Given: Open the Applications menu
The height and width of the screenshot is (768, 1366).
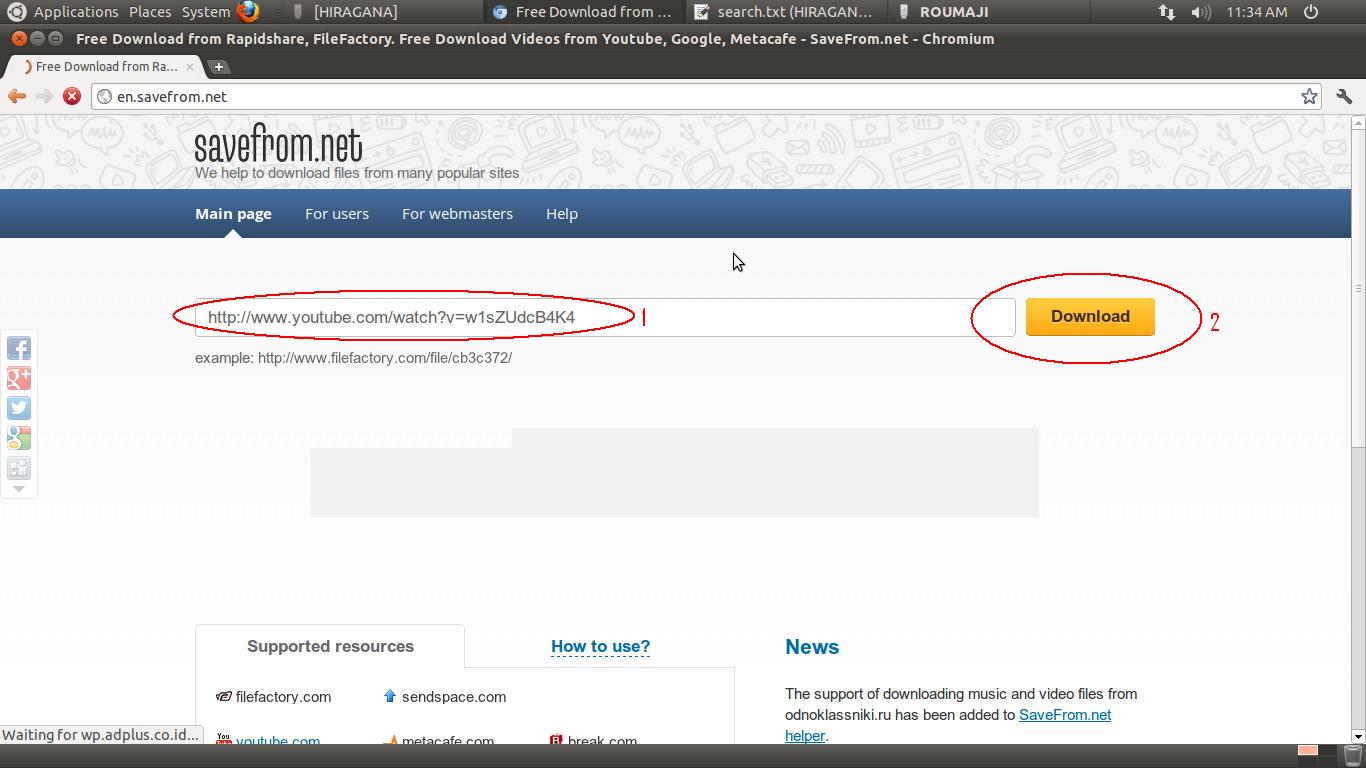Looking at the screenshot, I should [x=76, y=12].
